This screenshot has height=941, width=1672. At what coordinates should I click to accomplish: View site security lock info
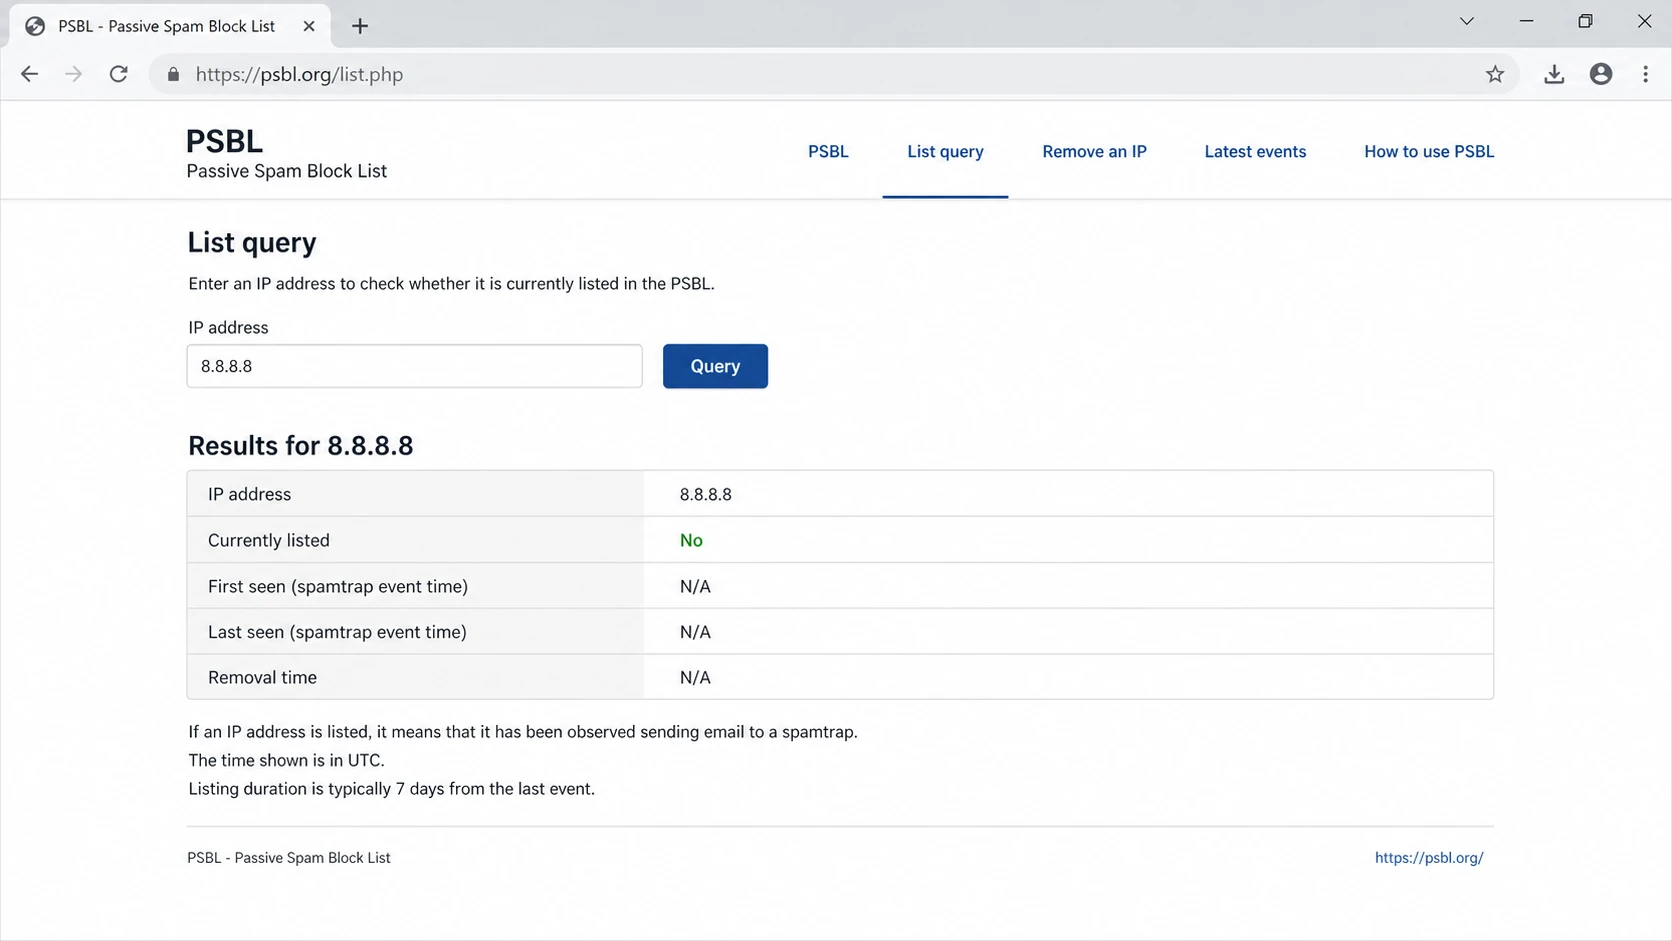pyautogui.click(x=173, y=74)
